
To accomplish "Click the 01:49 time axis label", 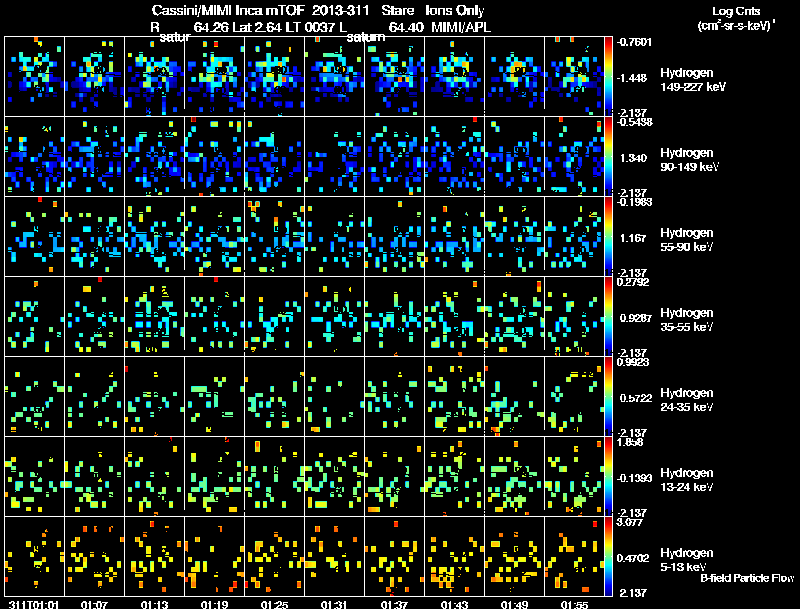I will [514, 604].
